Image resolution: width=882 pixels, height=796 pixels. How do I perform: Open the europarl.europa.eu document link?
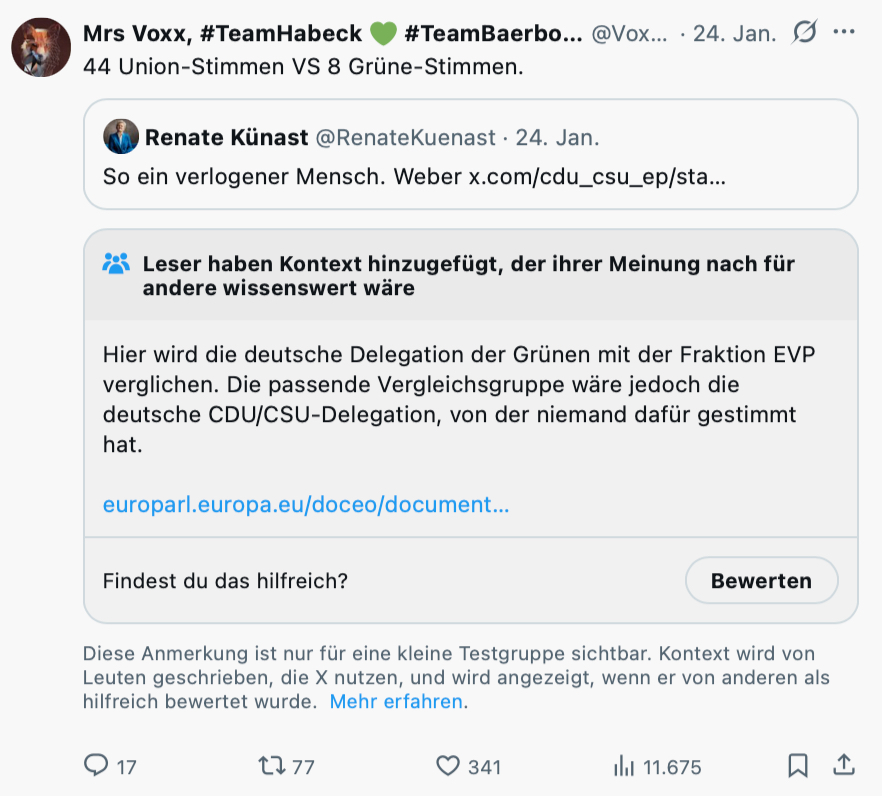306,504
